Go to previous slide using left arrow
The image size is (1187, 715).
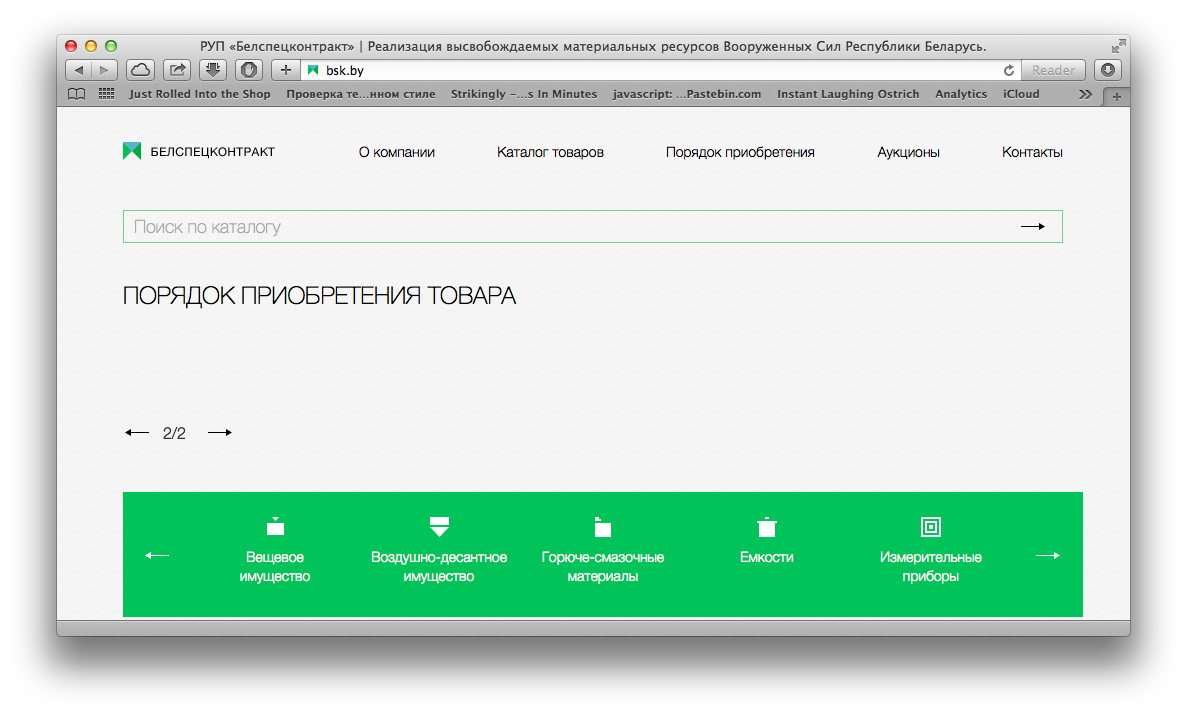click(x=137, y=433)
